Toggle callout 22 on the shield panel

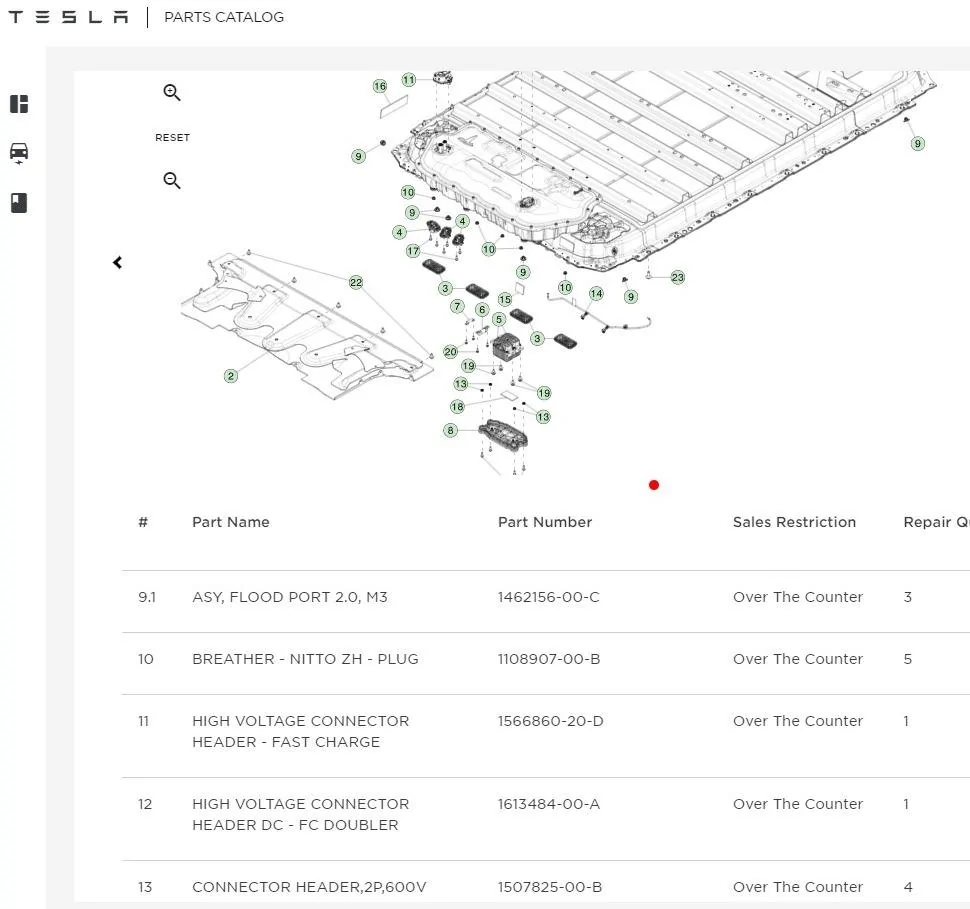[355, 282]
